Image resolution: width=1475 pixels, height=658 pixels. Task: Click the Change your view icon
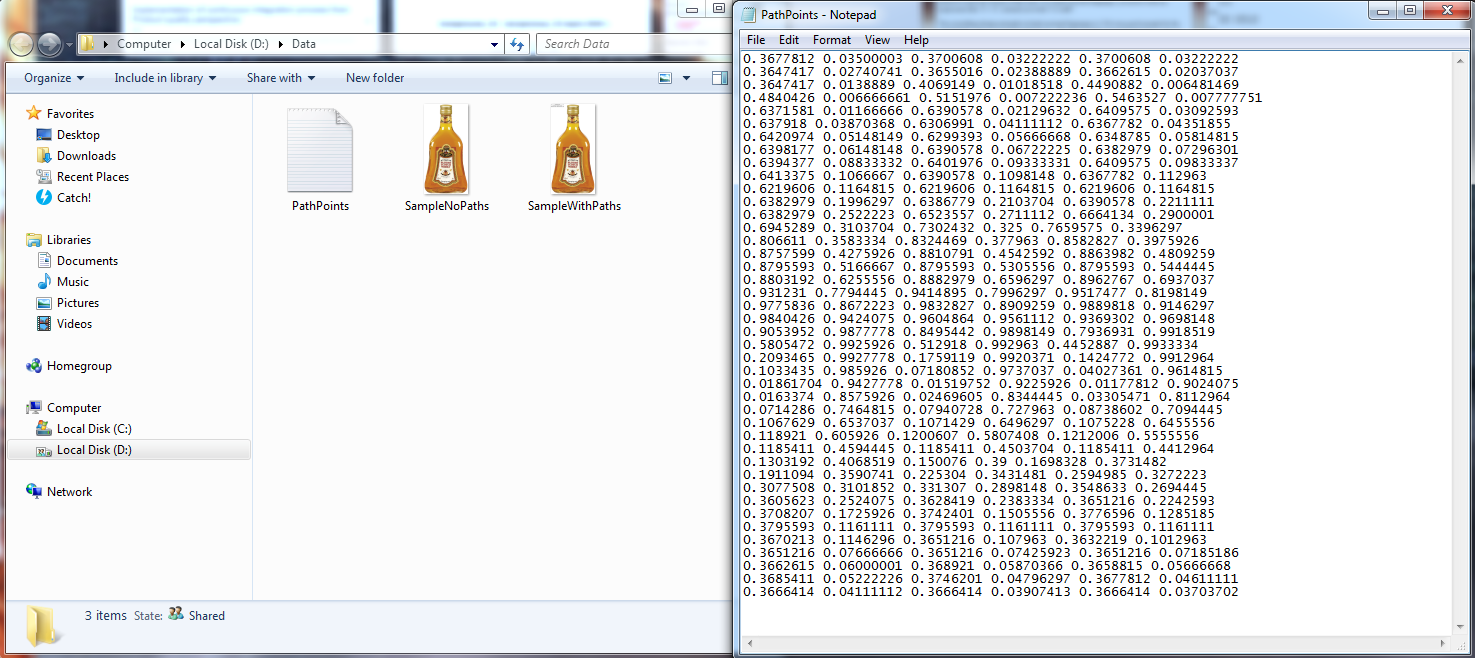665,78
